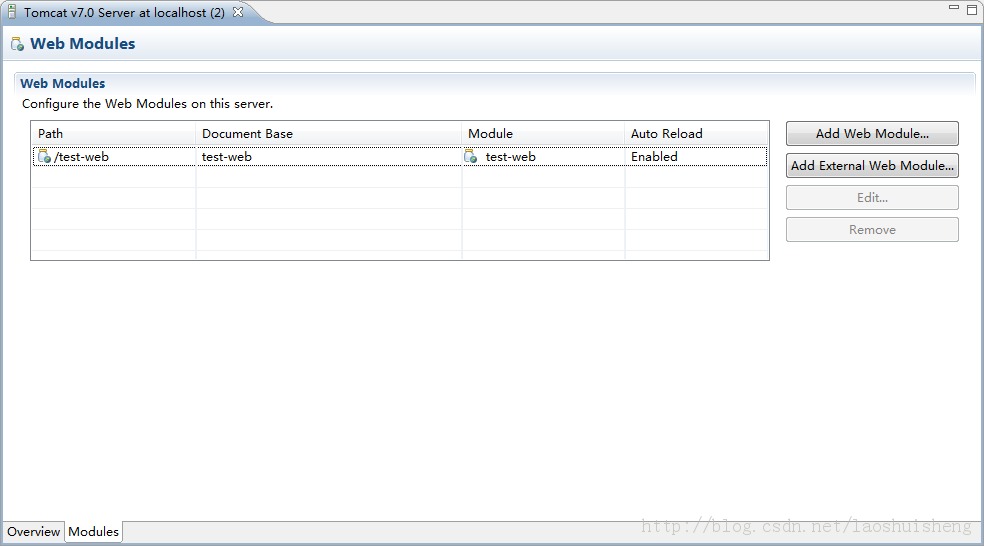The width and height of the screenshot is (984, 546).
Task: Click the Remove button
Action: point(872,230)
